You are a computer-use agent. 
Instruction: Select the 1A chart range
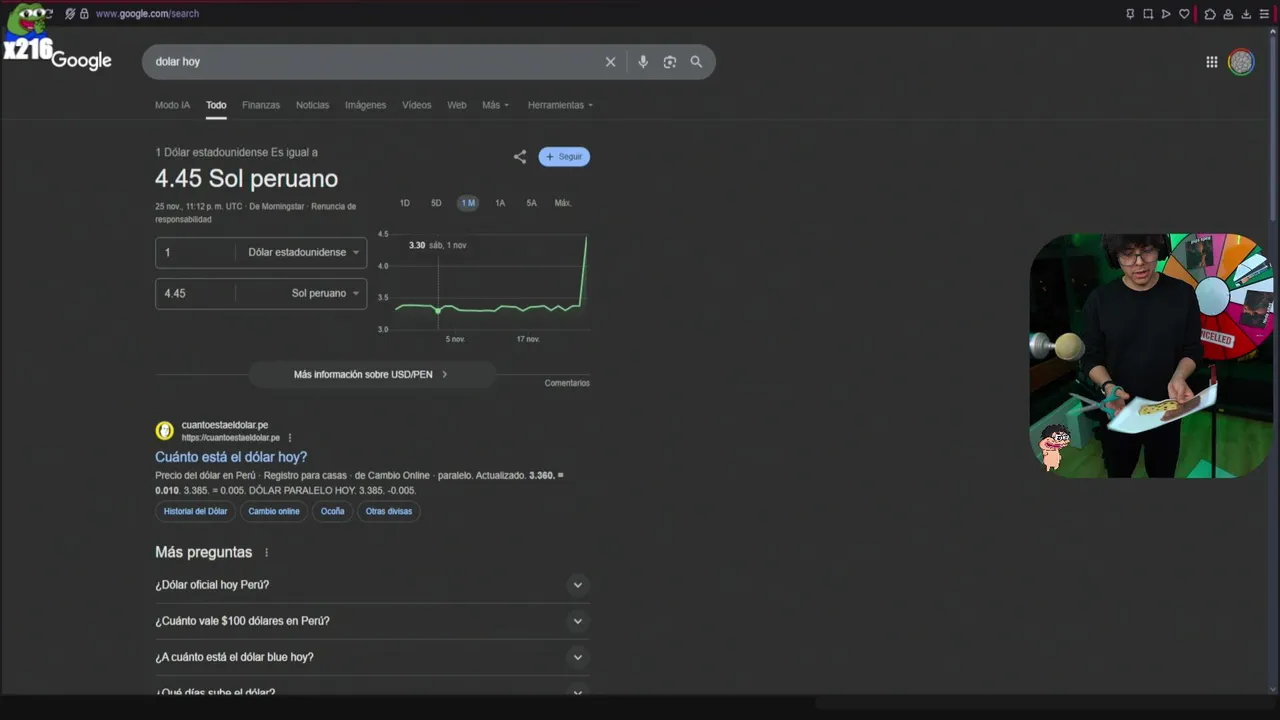click(x=500, y=203)
